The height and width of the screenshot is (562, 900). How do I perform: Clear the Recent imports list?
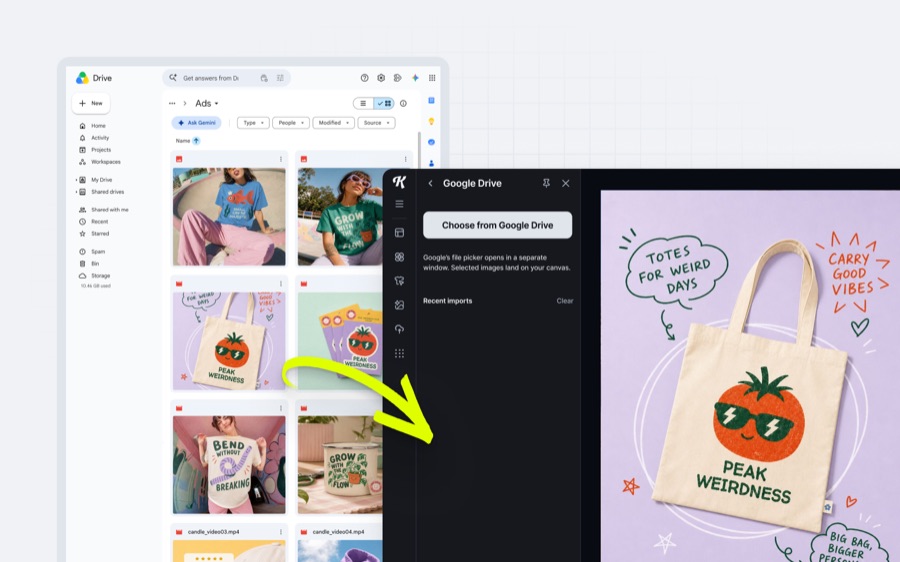pos(565,301)
